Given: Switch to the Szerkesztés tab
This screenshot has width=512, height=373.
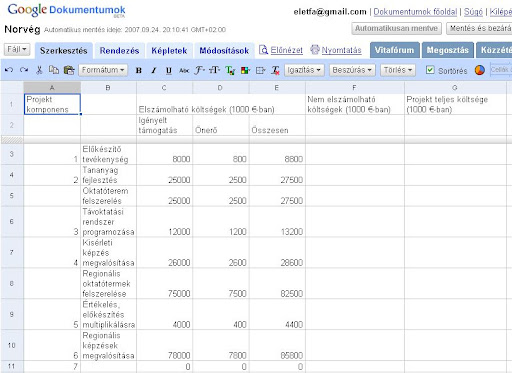Looking at the screenshot, I should pyautogui.click(x=63, y=51).
